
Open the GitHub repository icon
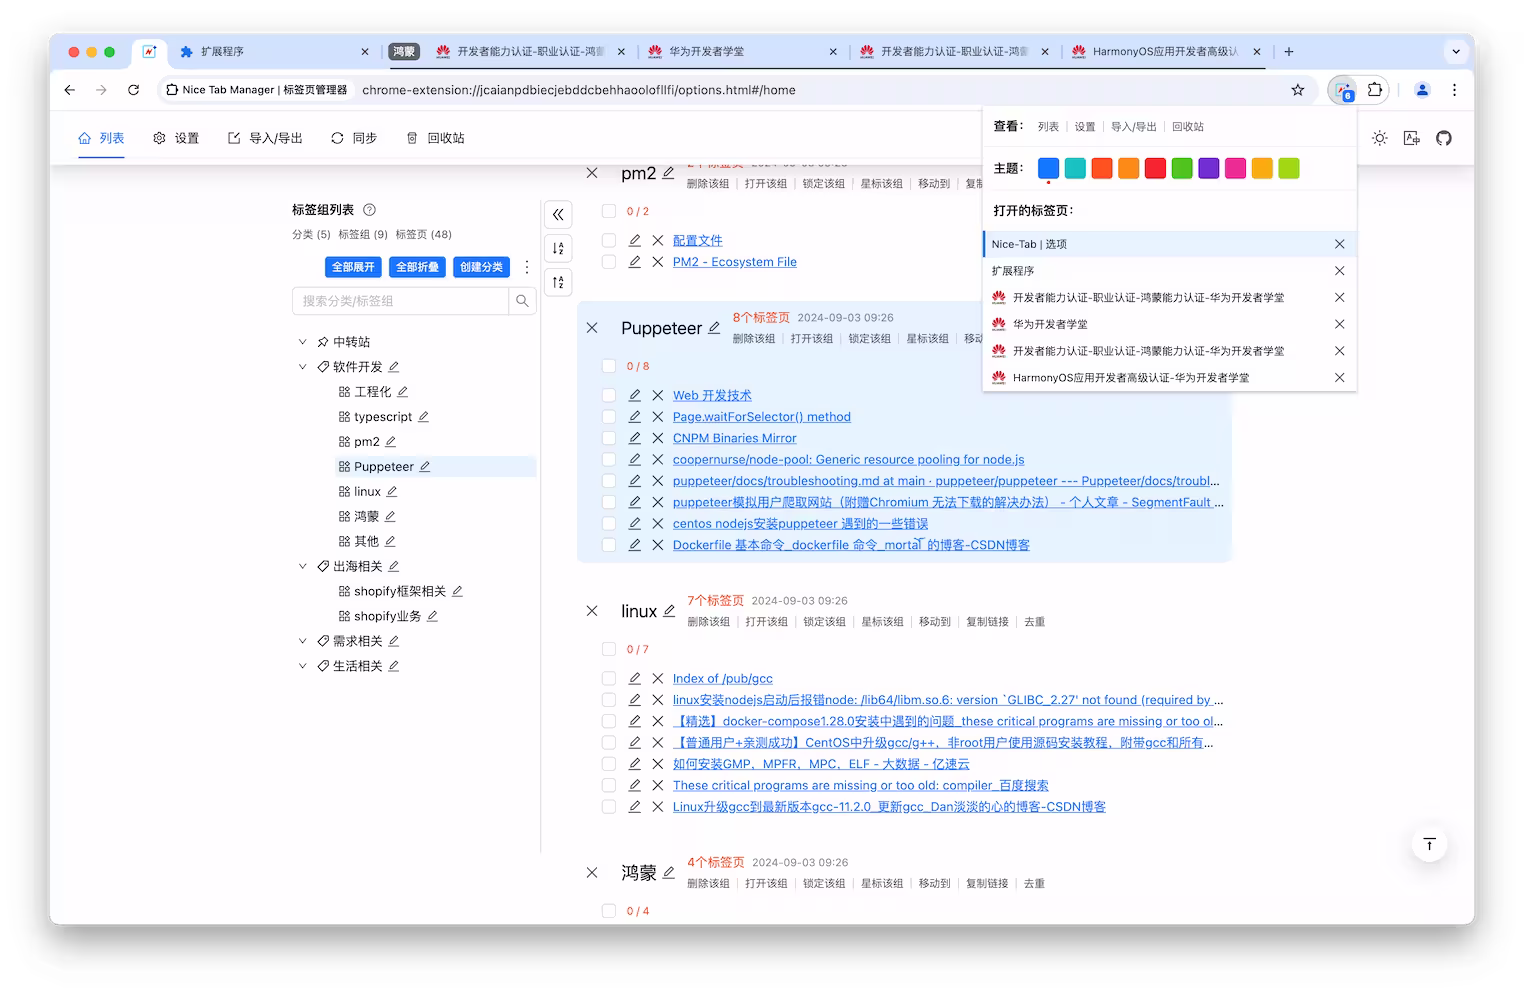[x=1443, y=138]
